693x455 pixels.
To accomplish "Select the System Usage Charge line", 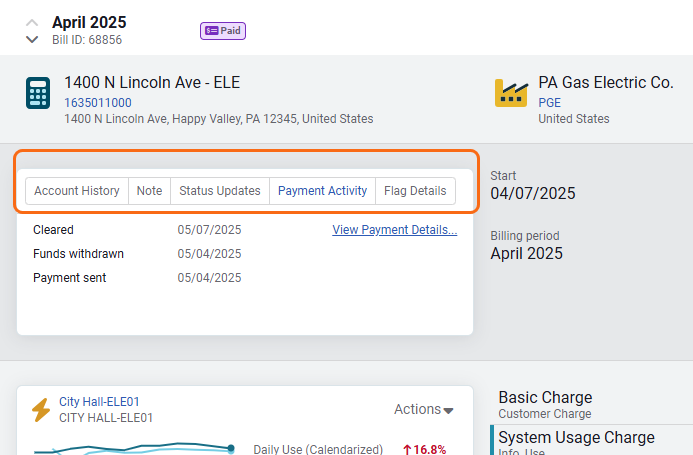I will click(576, 438).
